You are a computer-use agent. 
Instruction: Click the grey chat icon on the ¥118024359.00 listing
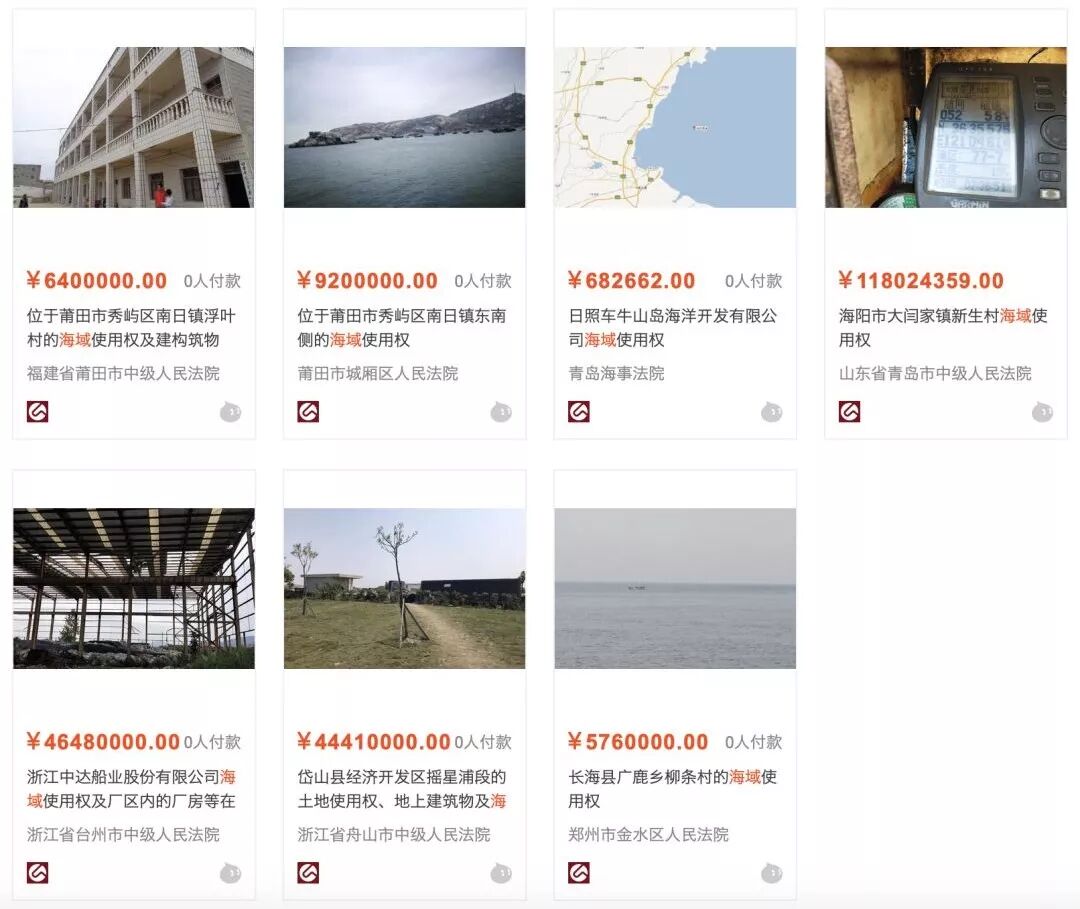[x=1043, y=412]
